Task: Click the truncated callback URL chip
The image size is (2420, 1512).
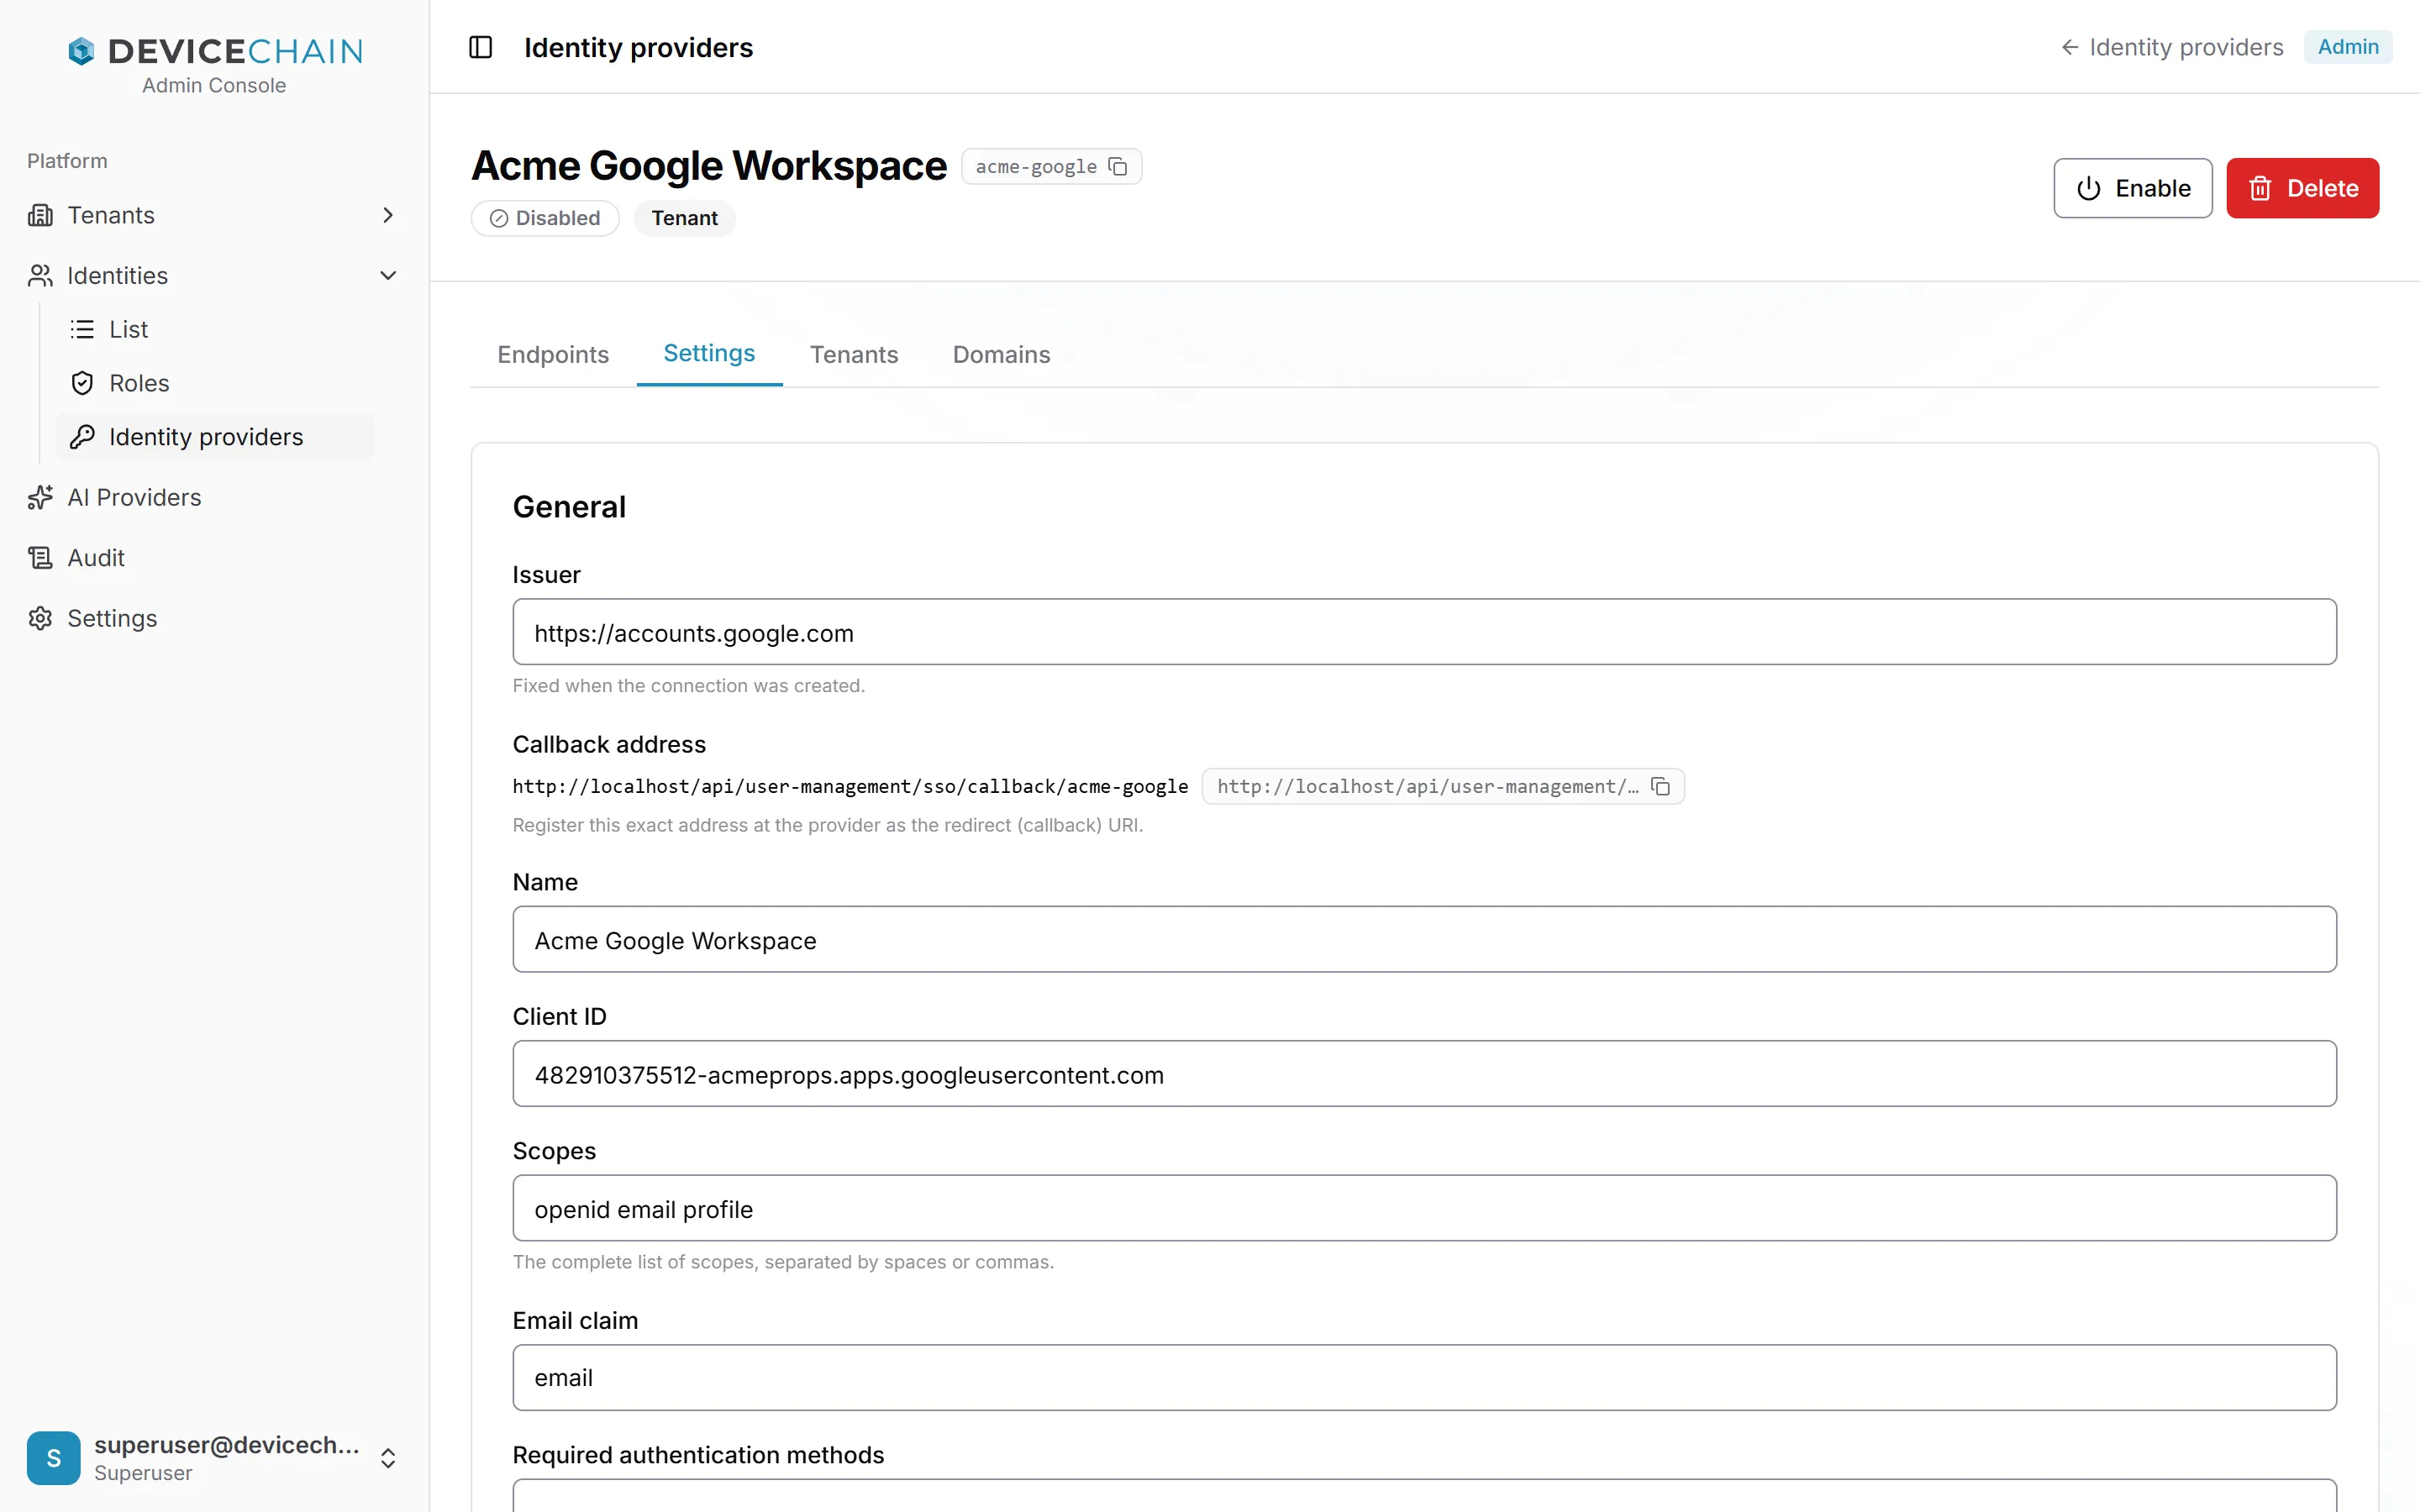Action: [1443, 787]
